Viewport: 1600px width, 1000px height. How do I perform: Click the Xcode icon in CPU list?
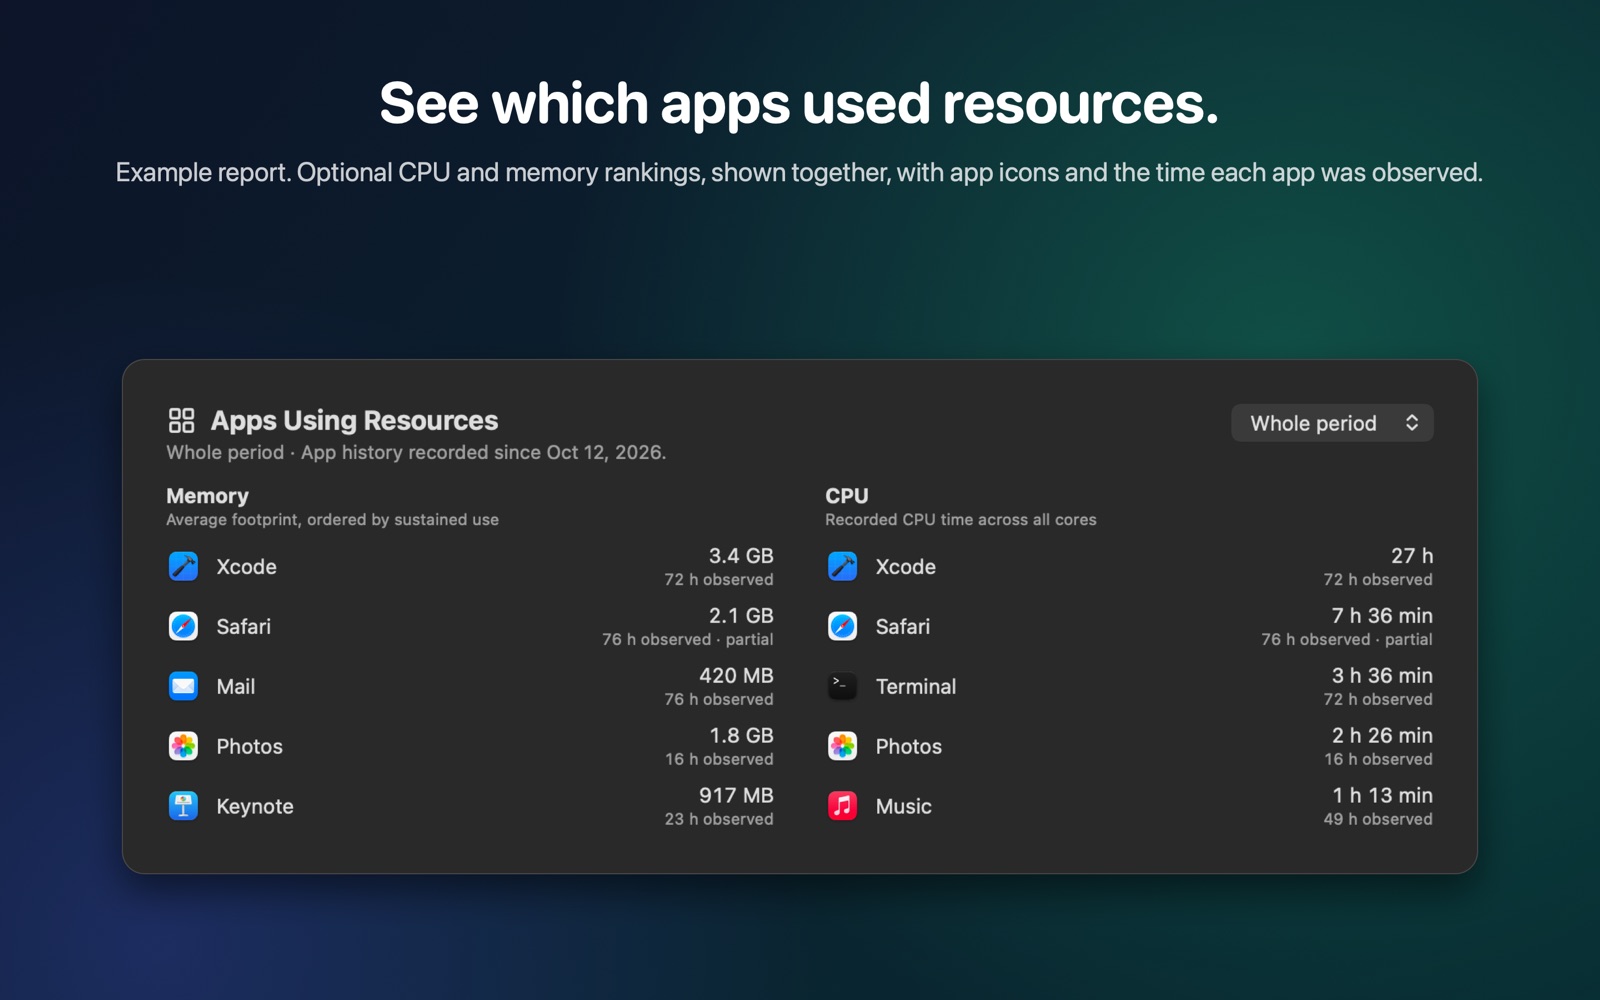[842, 566]
